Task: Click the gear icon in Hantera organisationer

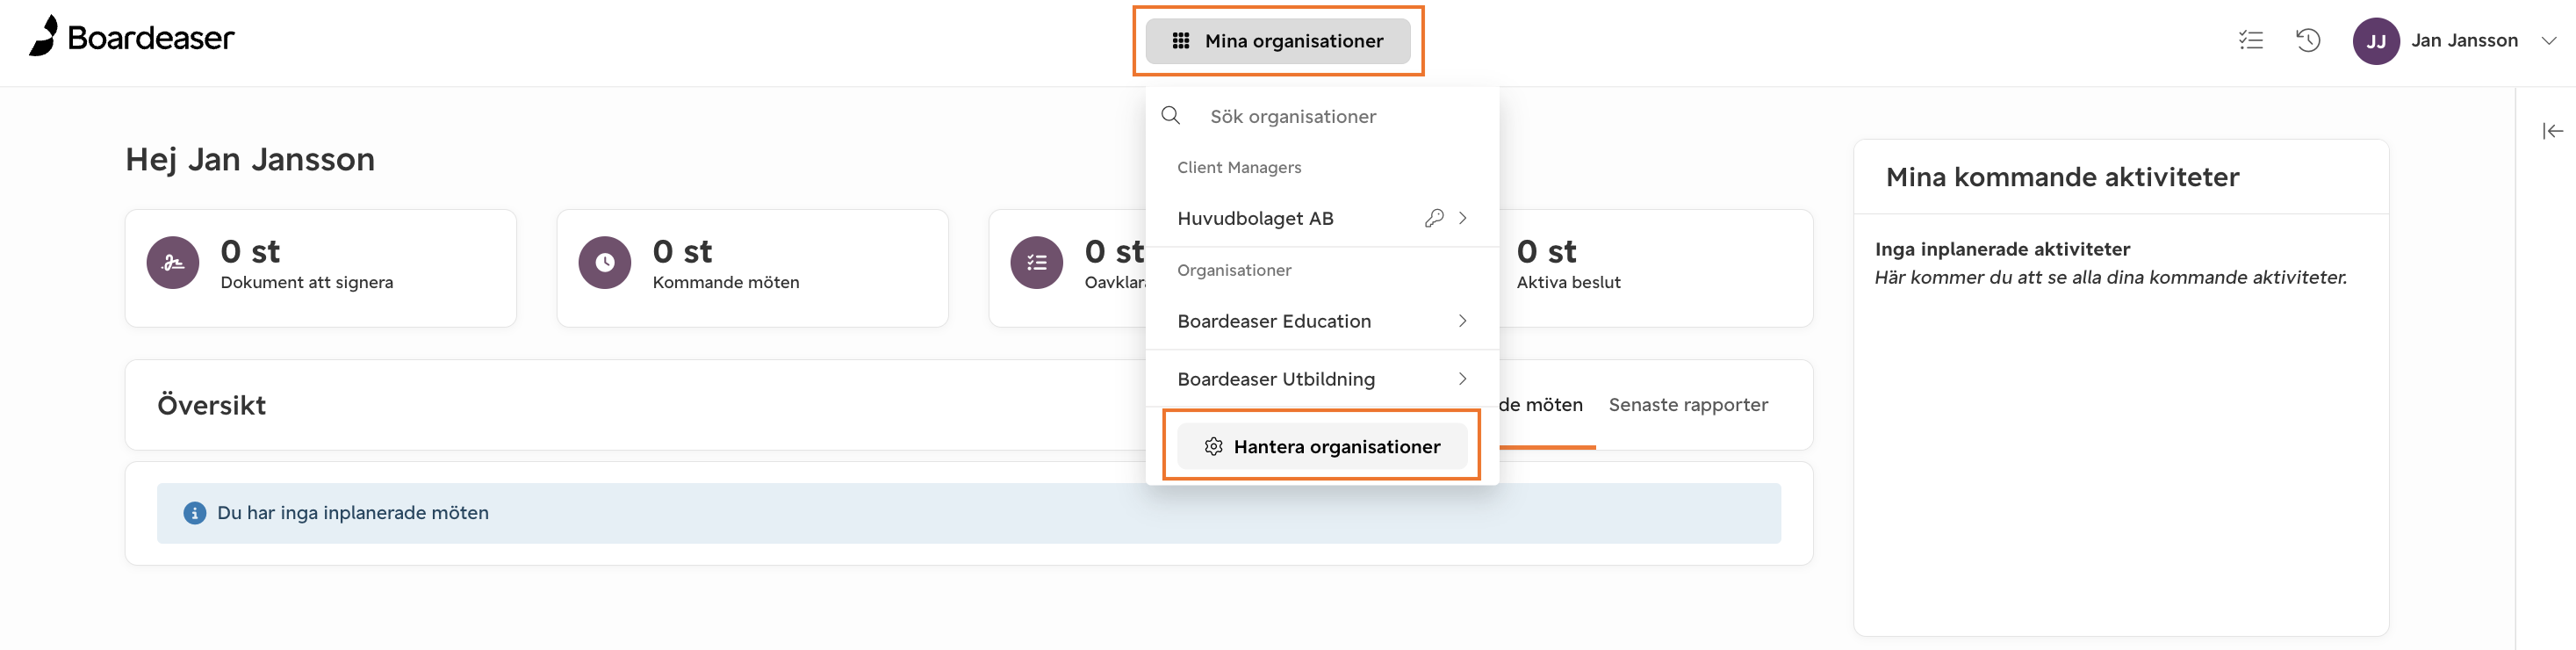Action: pos(1214,447)
